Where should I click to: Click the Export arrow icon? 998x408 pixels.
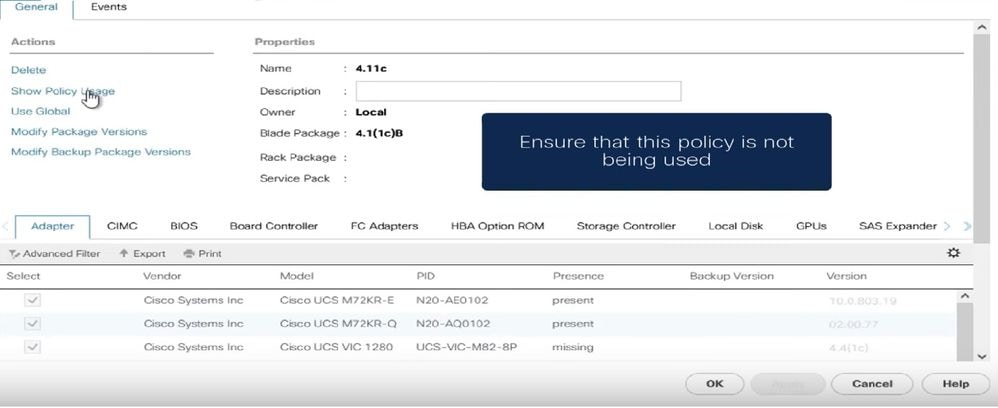tap(124, 253)
